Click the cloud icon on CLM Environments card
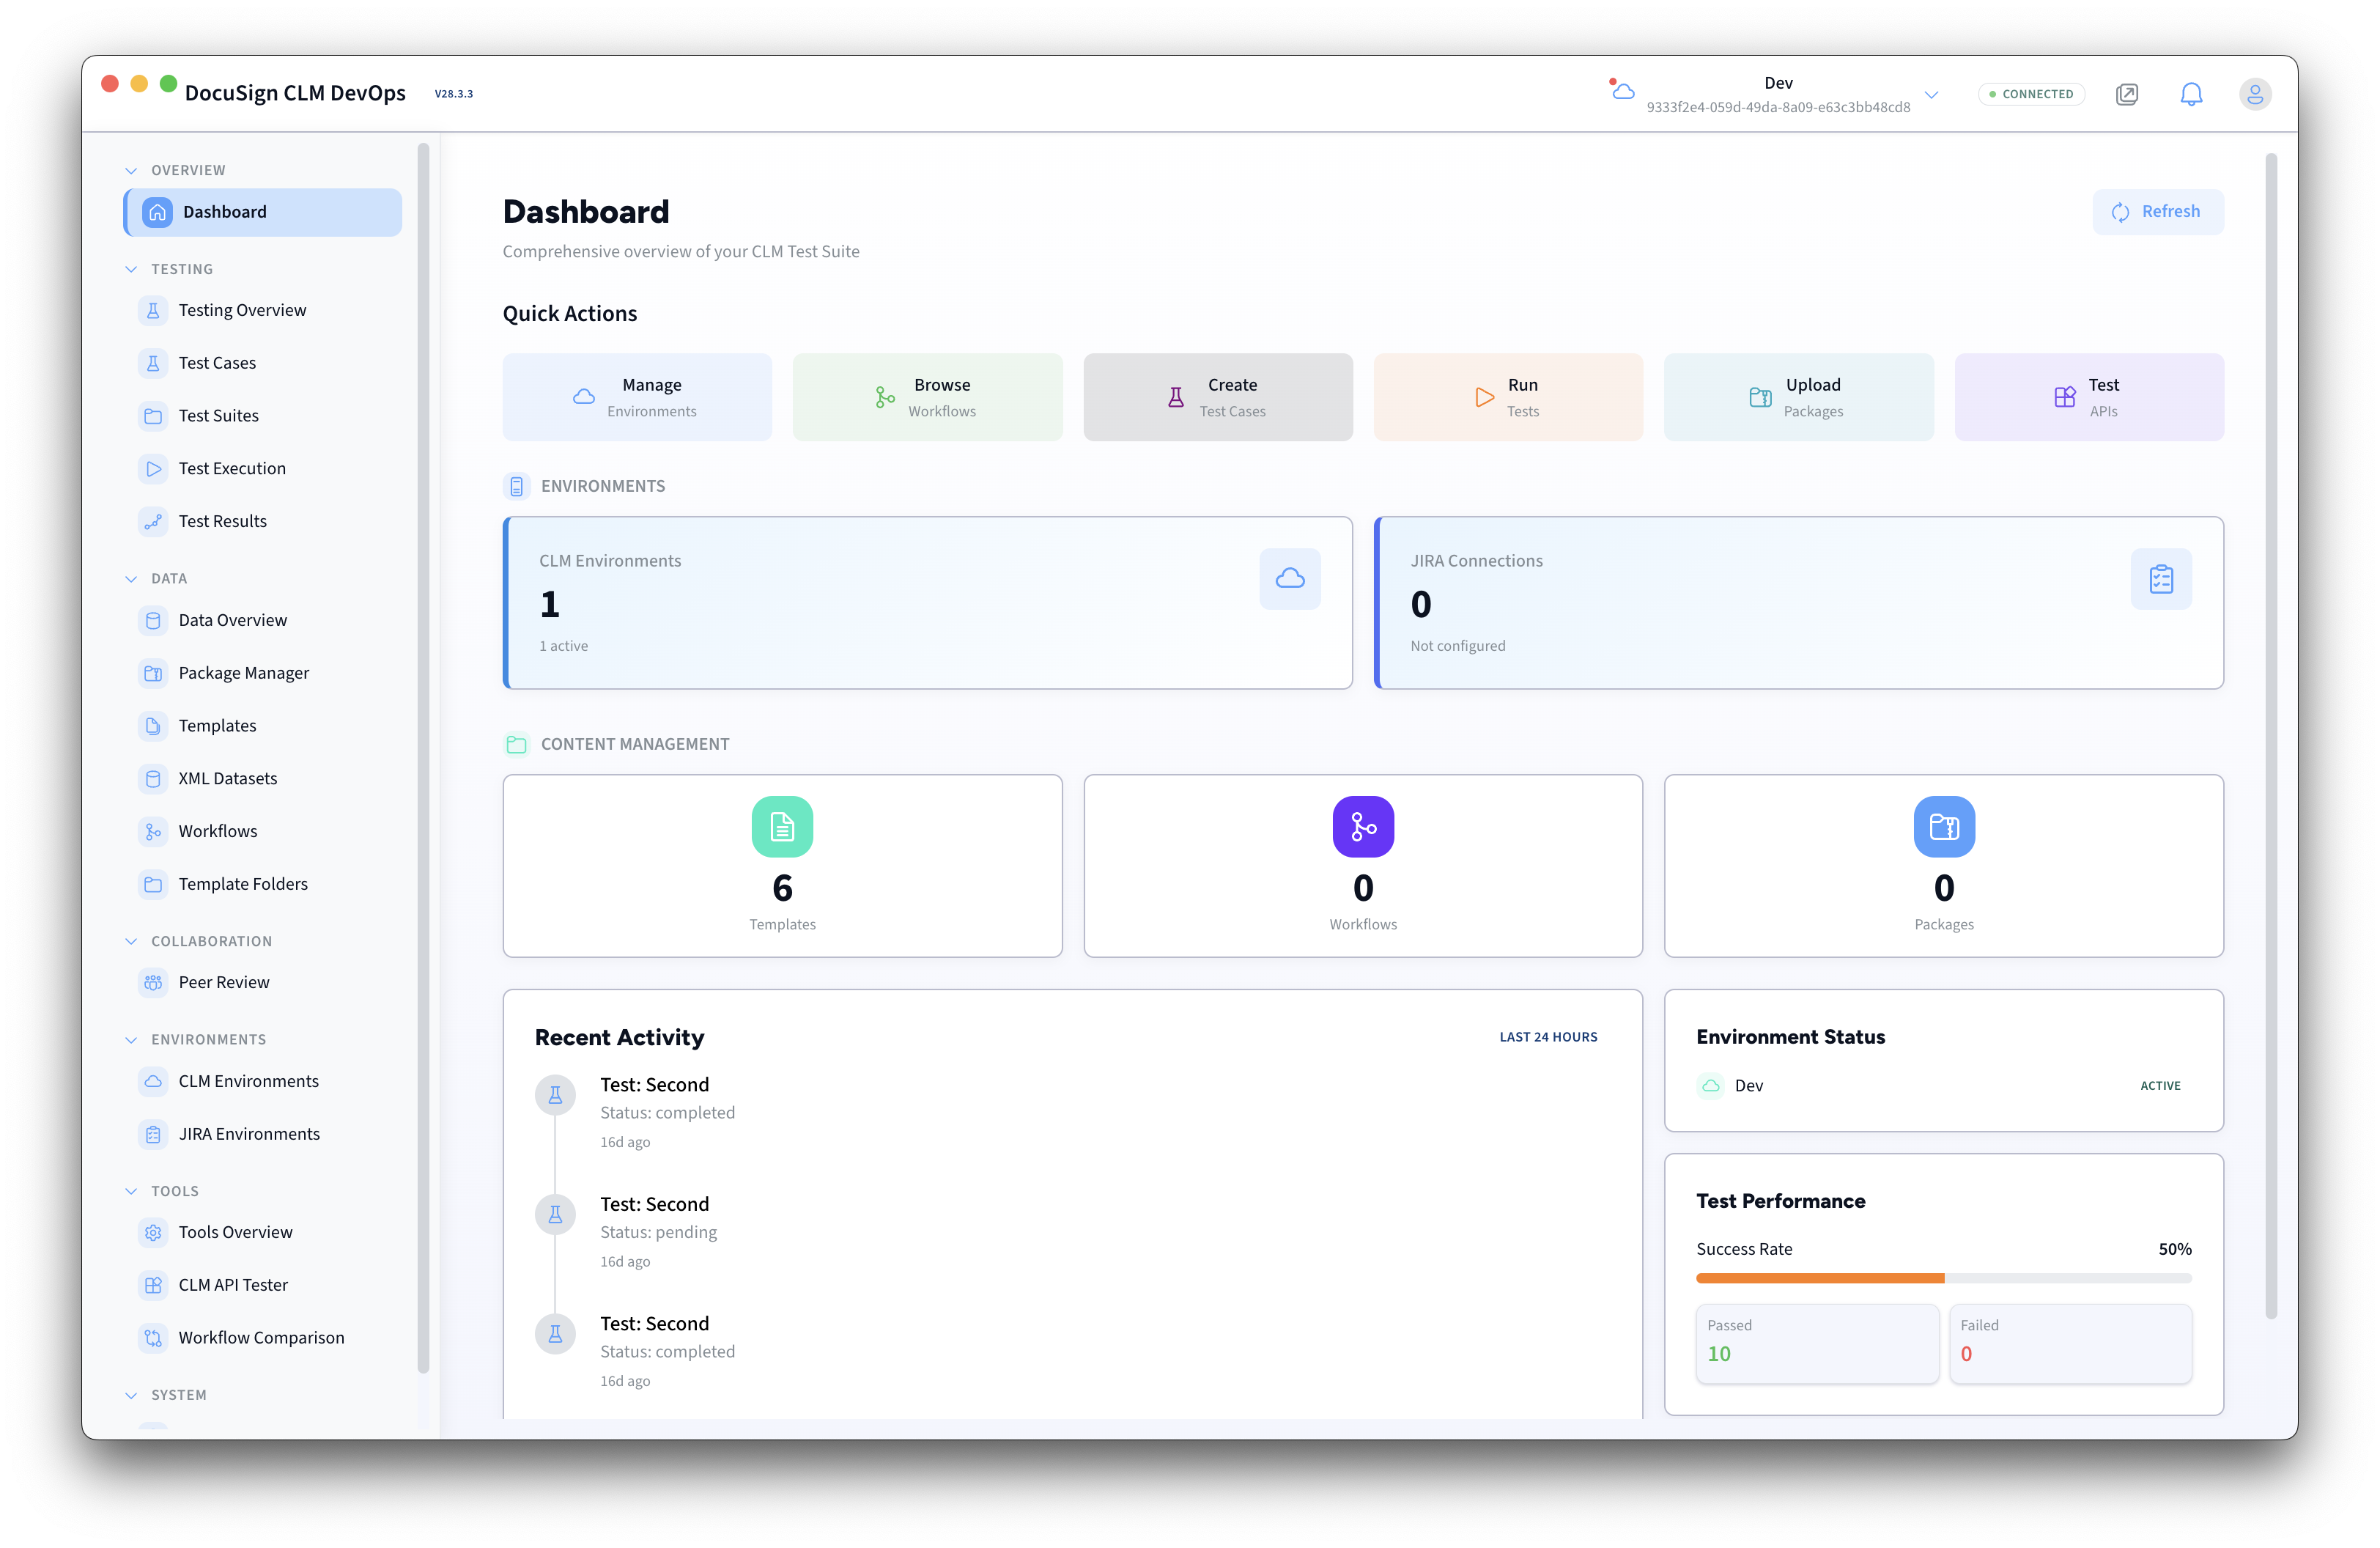This screenshot has width=2380, height=1548. coord(1289,578)
